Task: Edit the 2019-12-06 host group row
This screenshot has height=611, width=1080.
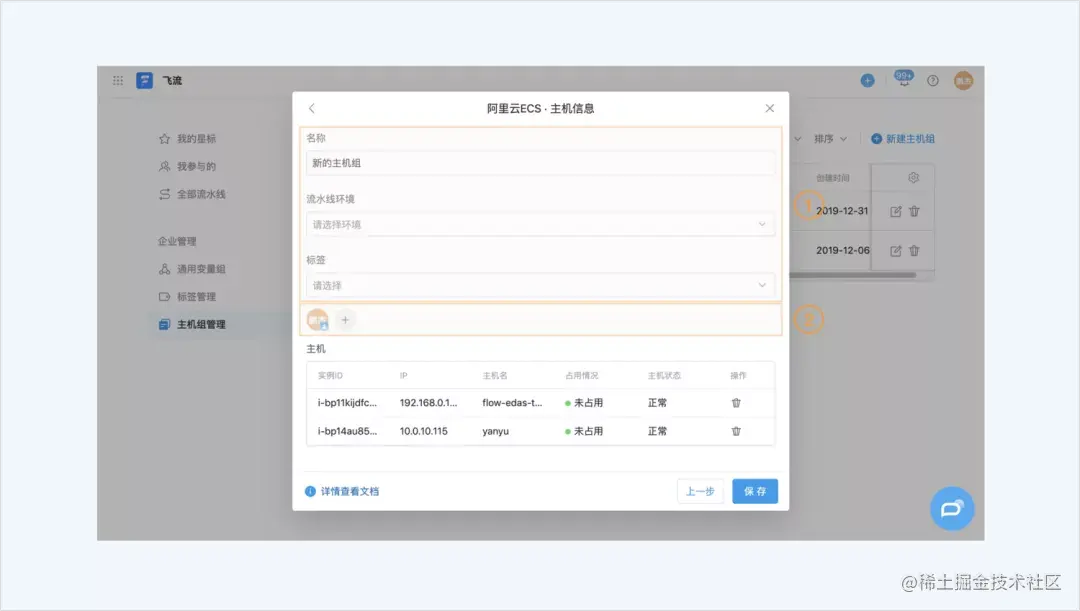Action: click(x=895, y=251)
